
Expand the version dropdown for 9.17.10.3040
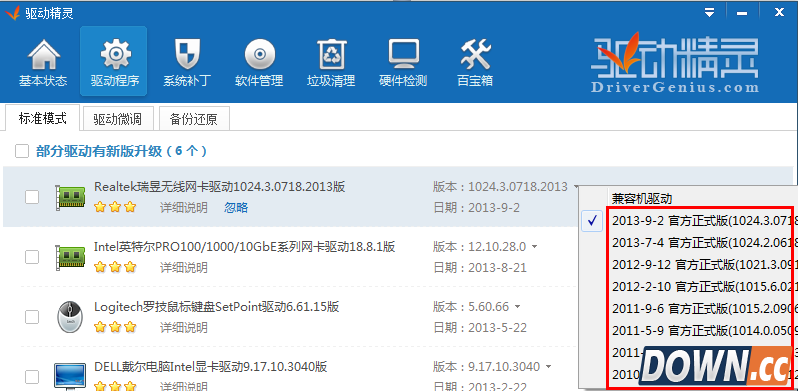tap(549, 367)
